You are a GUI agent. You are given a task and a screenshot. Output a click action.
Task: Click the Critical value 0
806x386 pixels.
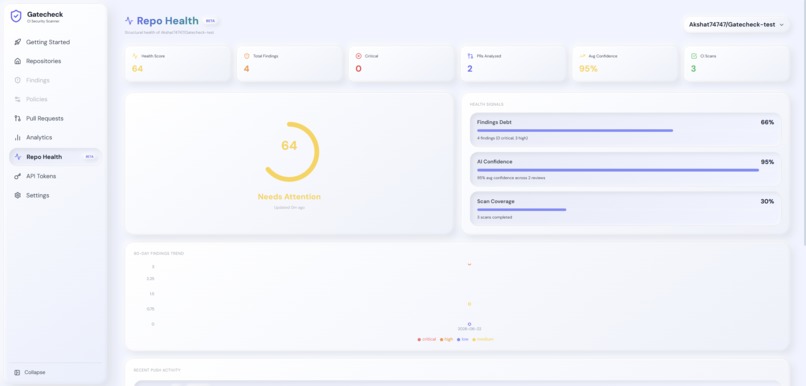coord(358,68)
